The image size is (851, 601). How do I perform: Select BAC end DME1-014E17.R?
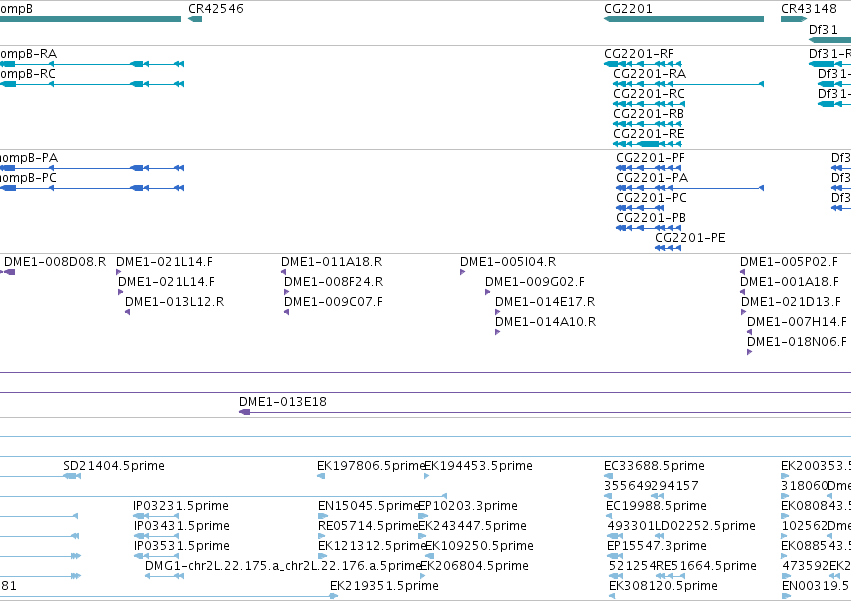coord(545,302)
